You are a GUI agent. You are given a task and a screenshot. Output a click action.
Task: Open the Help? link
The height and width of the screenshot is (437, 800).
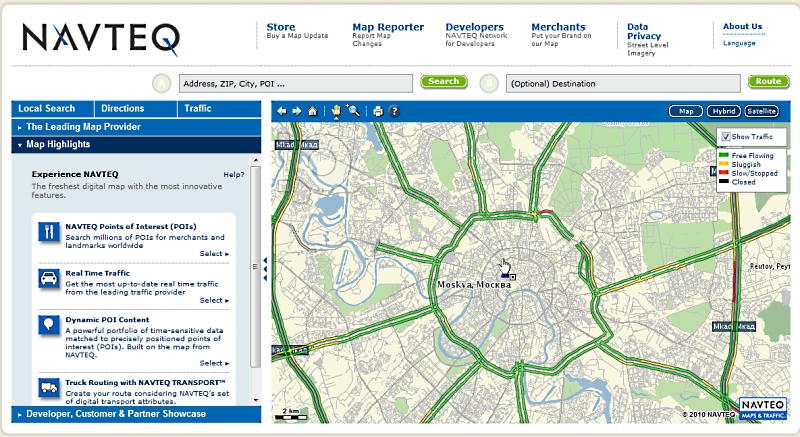pyautogui.click(x=234, y=174)
